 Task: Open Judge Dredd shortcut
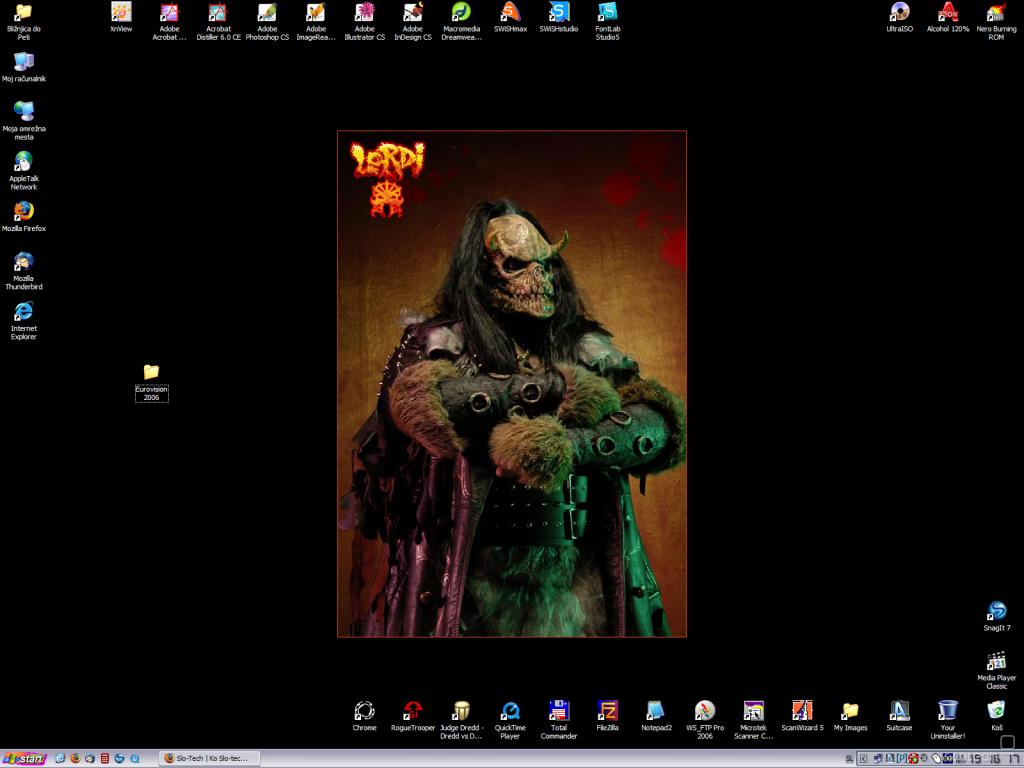[x=461, y=720]
